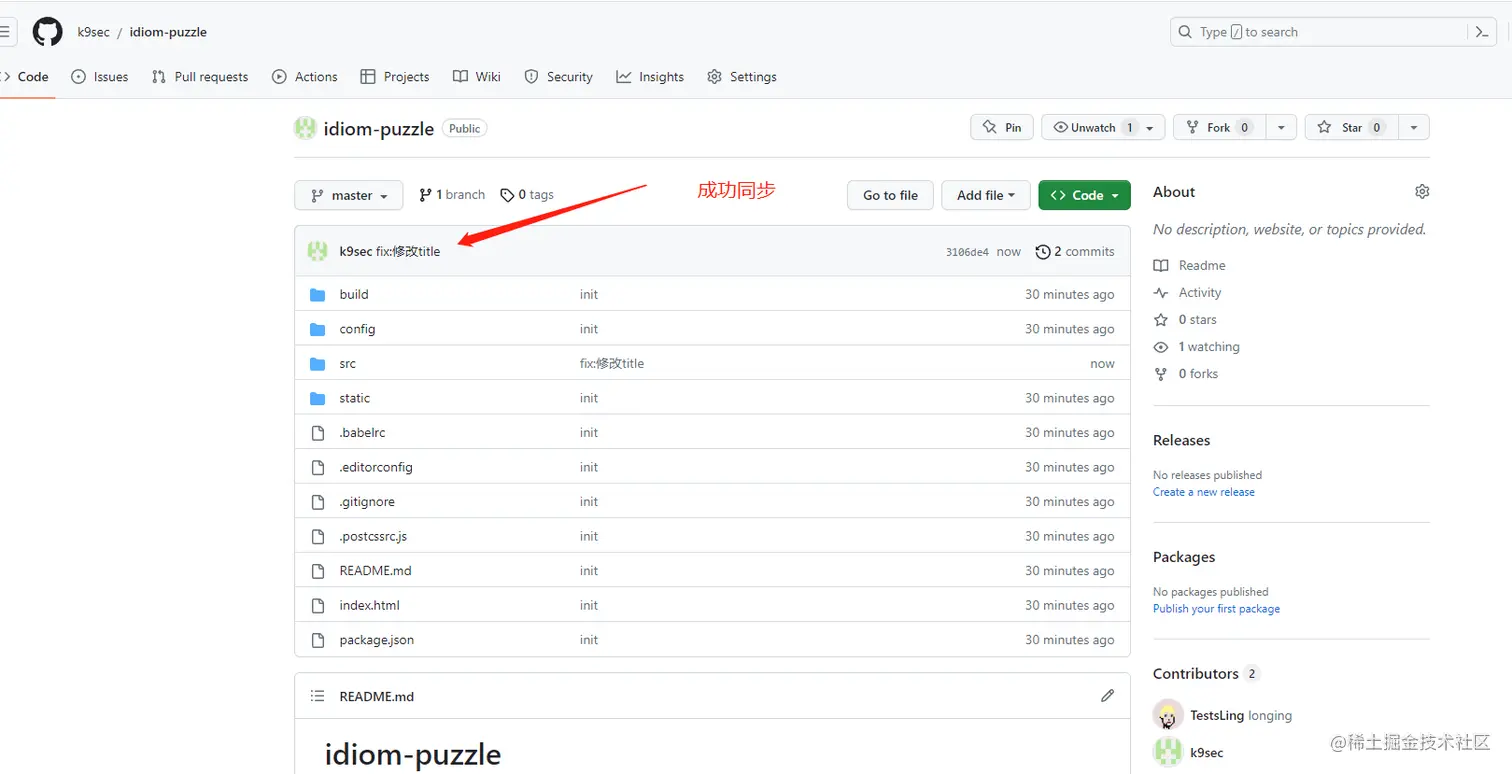Click the repository avatar beside idiom-puzzle title

click(x=305, y=128)
